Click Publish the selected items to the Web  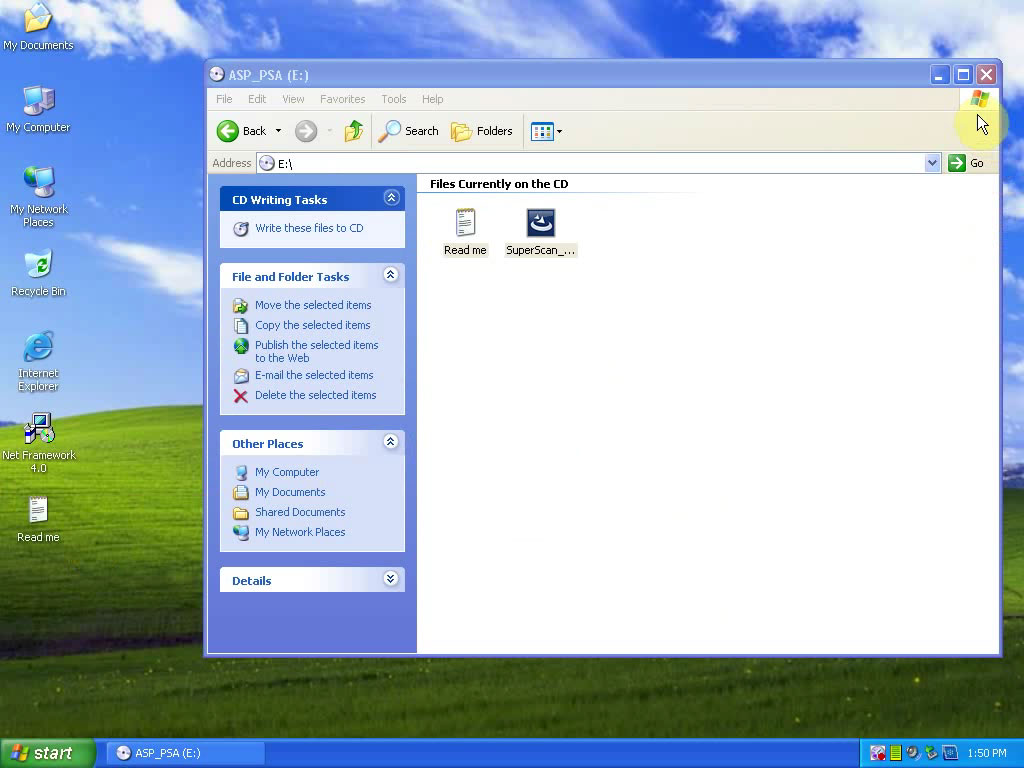tap(316, 351)
